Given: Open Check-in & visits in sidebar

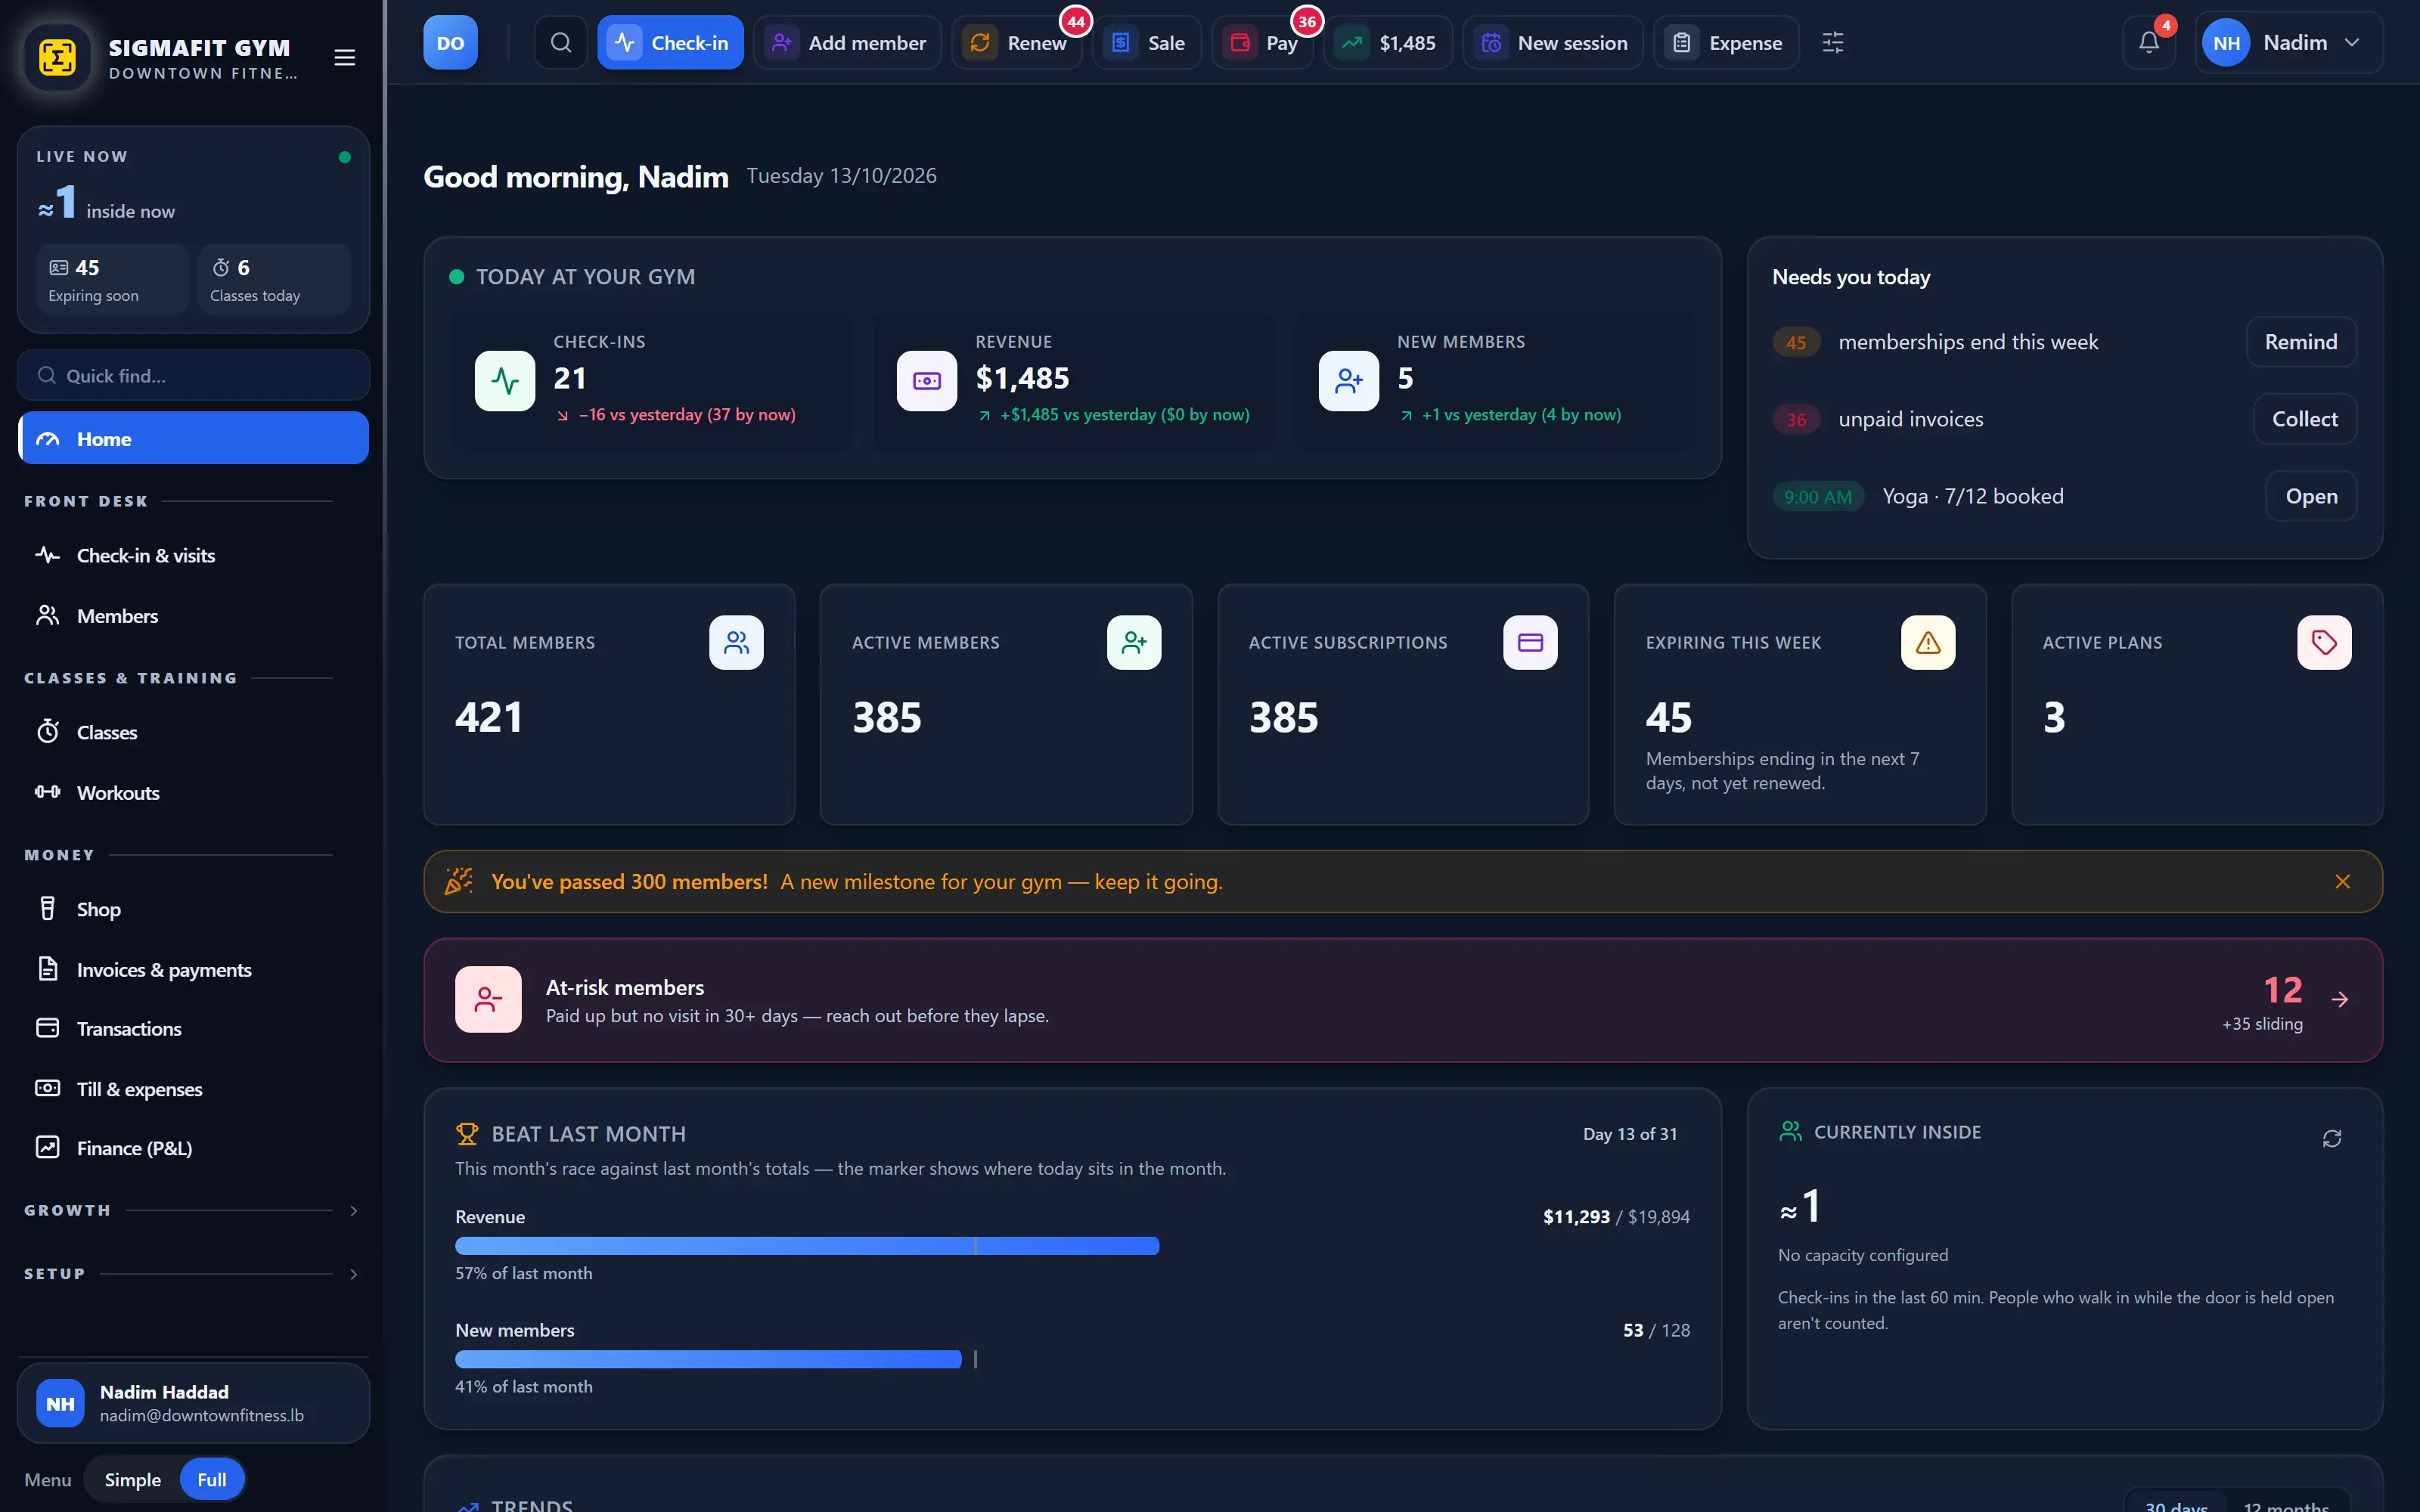Looking at the screenshot, I should [194, 555].
